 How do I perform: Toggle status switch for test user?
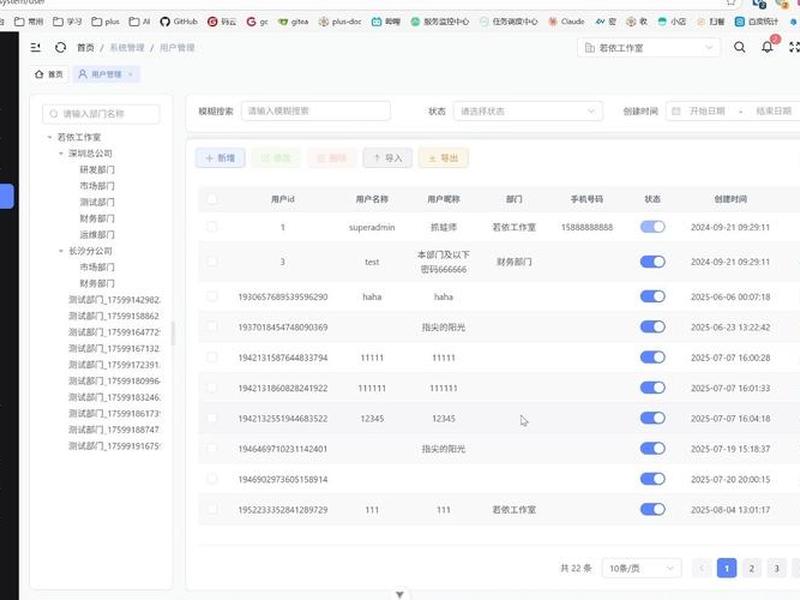(653, 262)
